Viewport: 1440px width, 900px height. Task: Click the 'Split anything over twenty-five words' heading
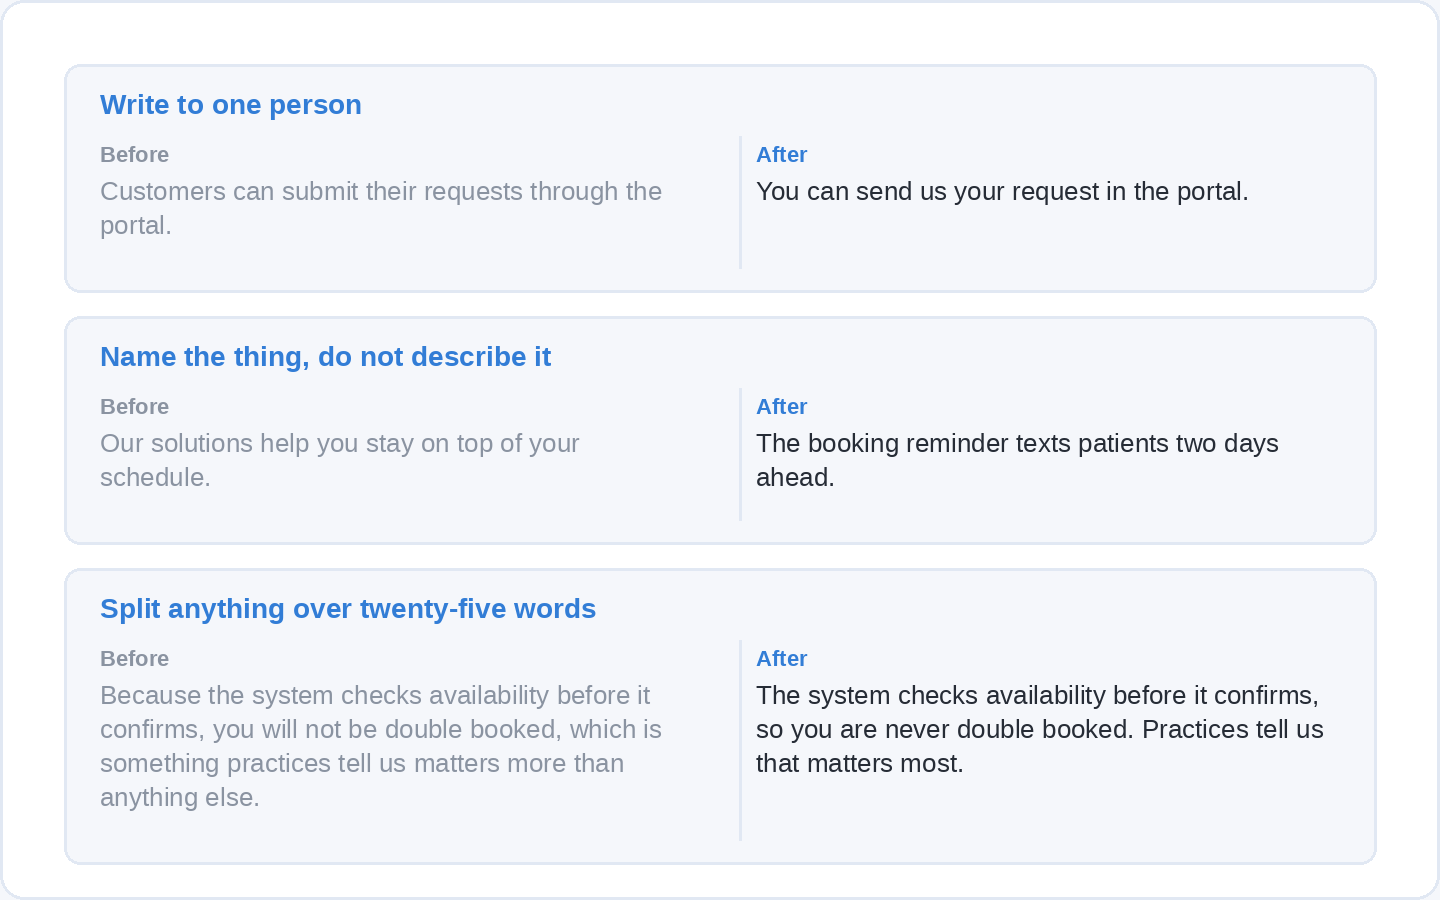click(348, 609)
